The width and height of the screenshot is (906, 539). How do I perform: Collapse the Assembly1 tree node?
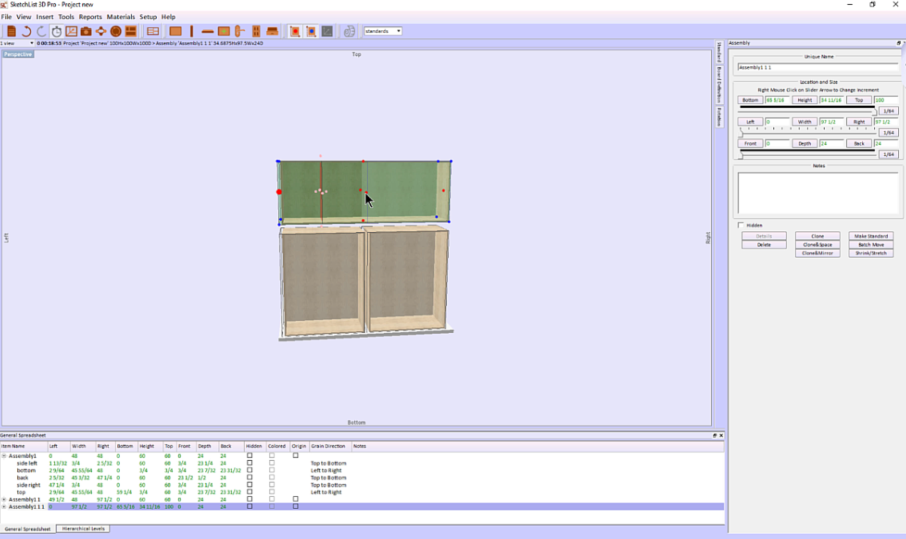4,456
